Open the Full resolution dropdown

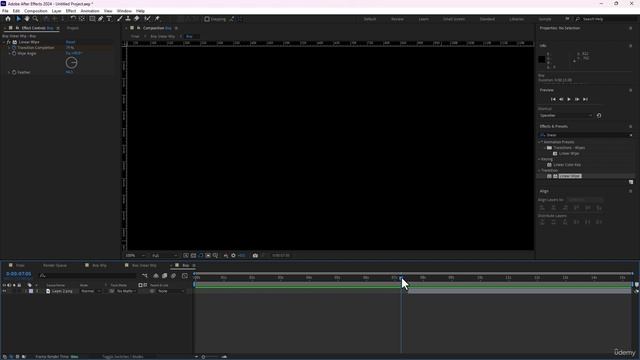click(x=164, y=256)
